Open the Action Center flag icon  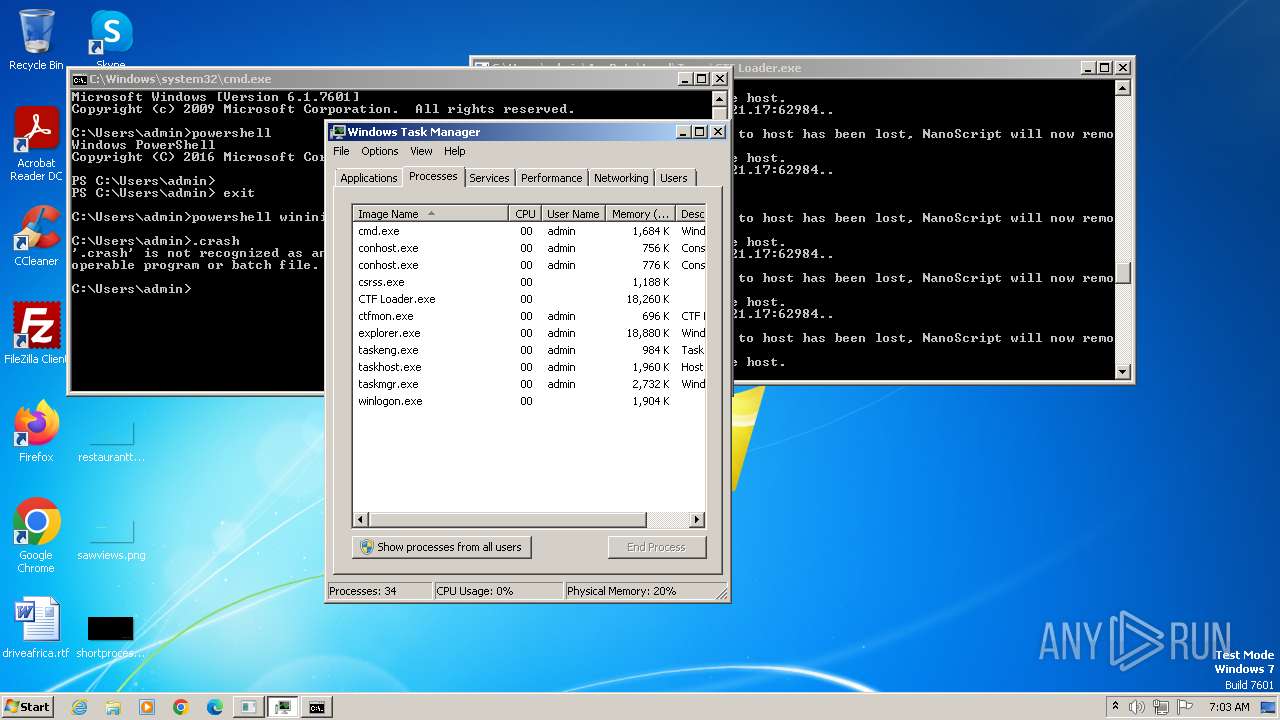pyautogui.click(x=1185, y=707)
